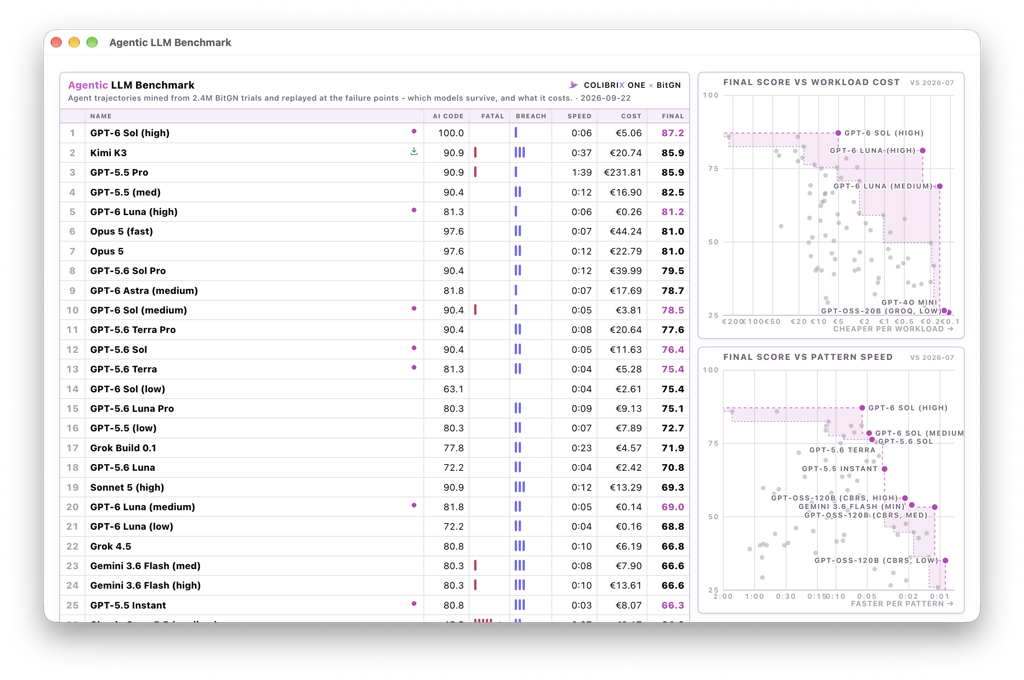This screenshot has width=1024, height=680.
Task: Click the 'COLIBRIX ONE × BitGN' branding text
Action: click(632, 86)
